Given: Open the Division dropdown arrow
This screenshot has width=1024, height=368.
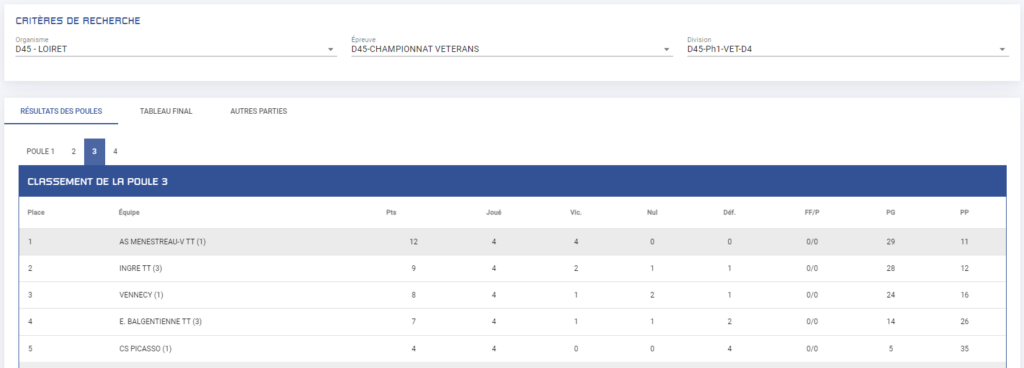Looking at the screenshot, I should [x=1002, y=50].
